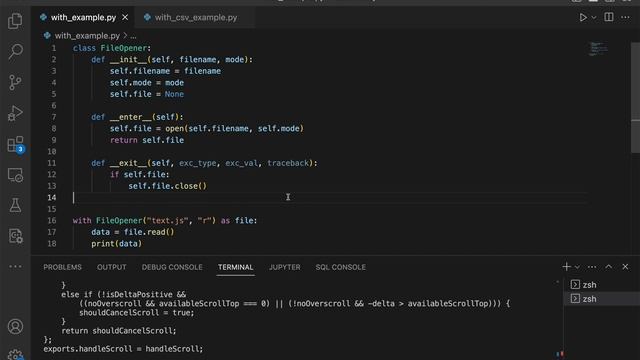The width and height of the screenshot is (640, 360).
Task: Open the JUPYTER panel tab
Action: point(284,267)
